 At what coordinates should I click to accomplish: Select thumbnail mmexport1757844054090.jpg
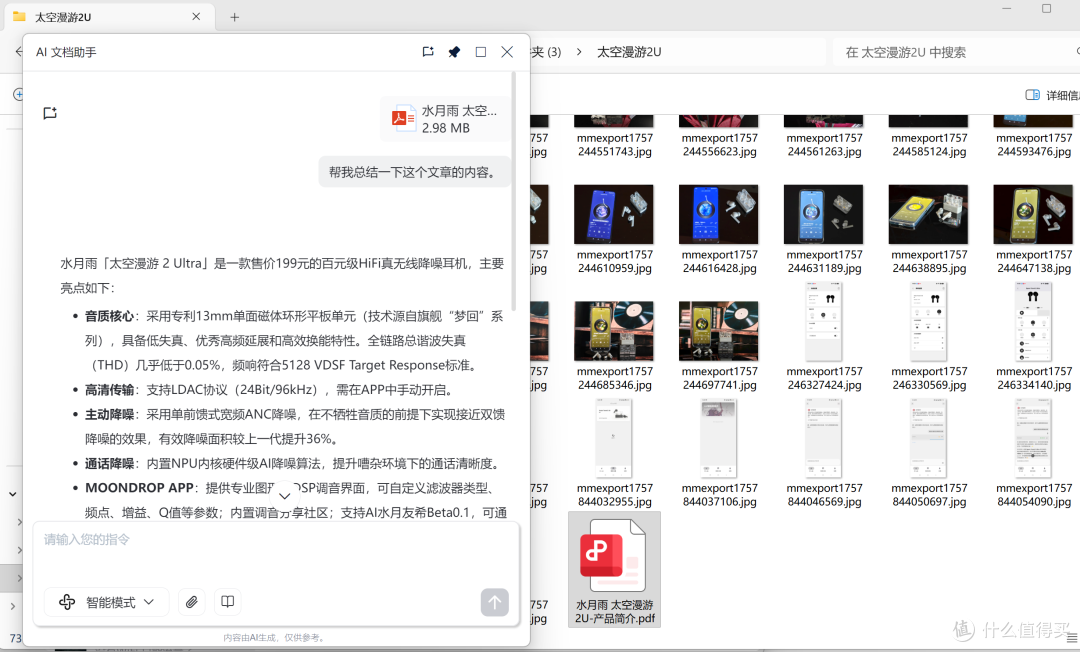1033,439
